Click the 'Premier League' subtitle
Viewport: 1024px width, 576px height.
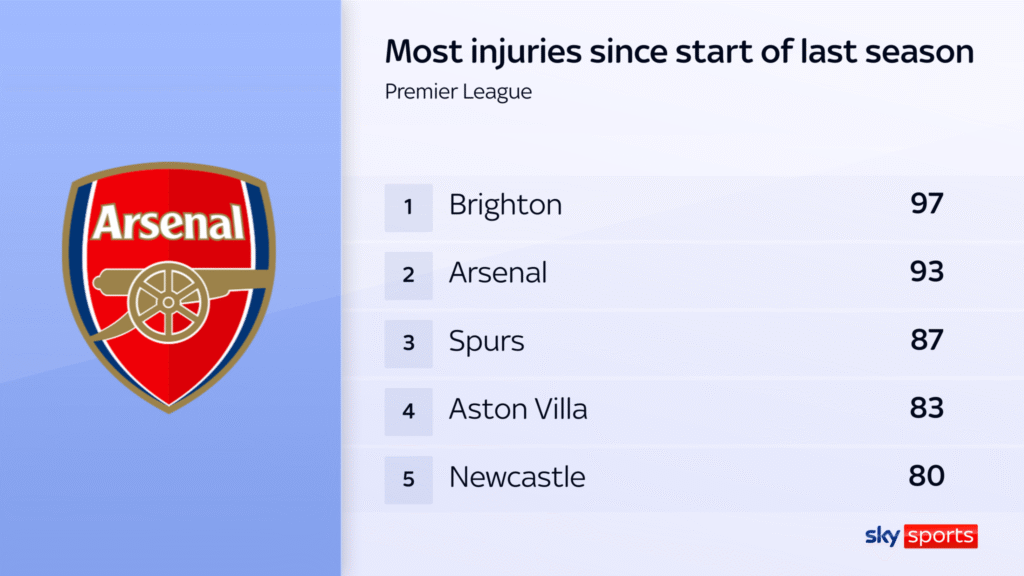pos(458,92)
